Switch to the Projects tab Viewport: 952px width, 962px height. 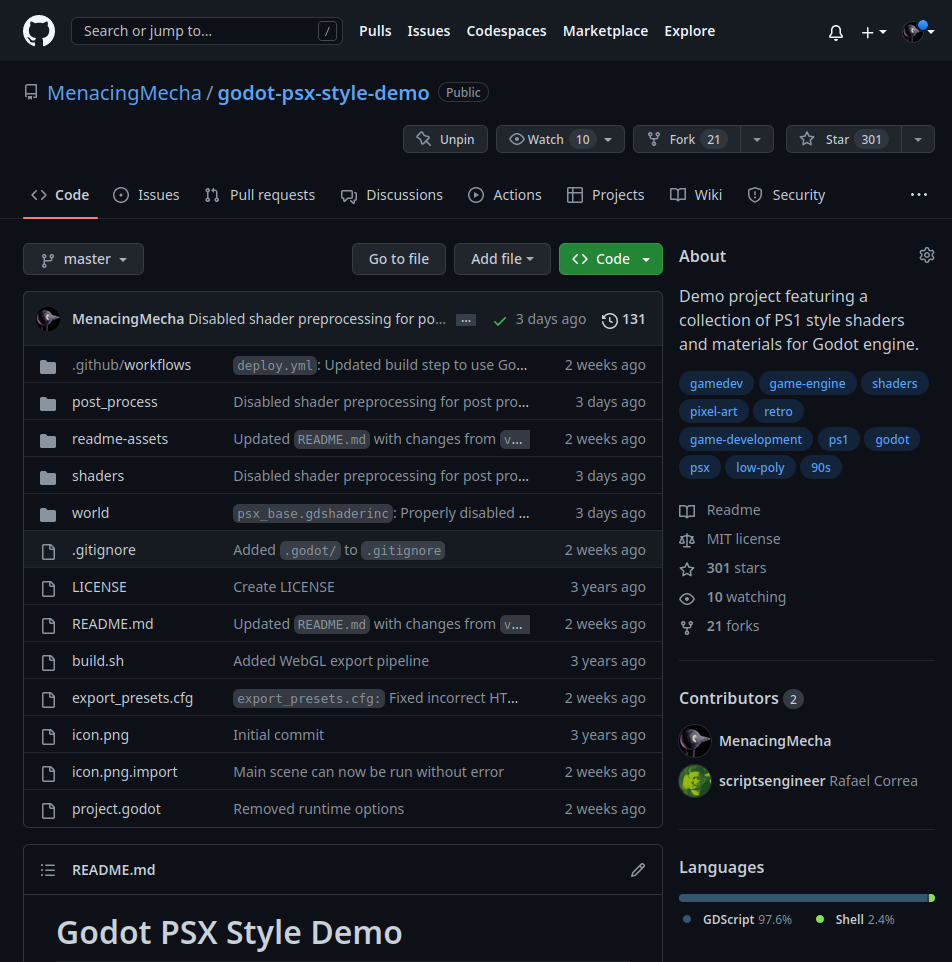605,195
